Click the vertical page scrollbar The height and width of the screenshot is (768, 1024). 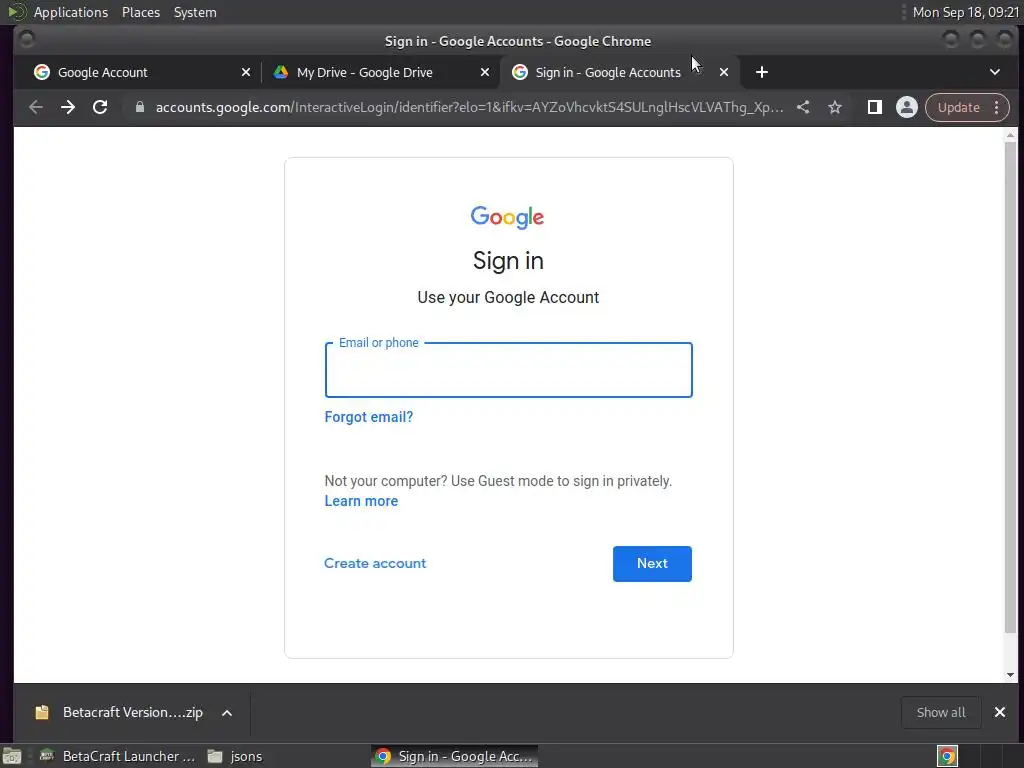1010,388
